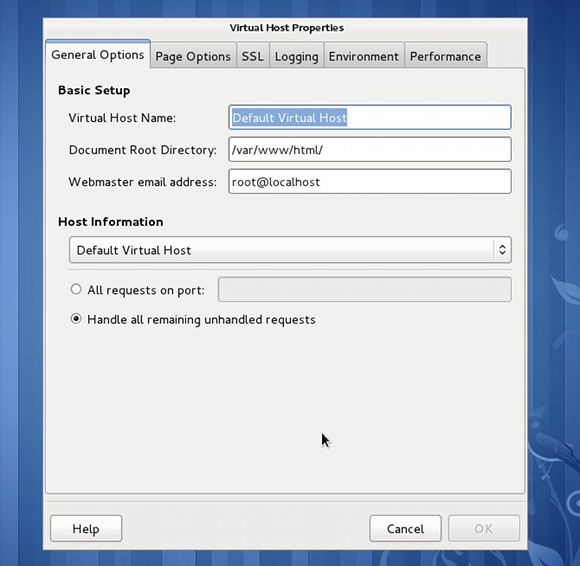Click the Virtual Host Properties title bar
Image resolution: width=580 pixels, height=566 pixels.
pyautogui.click(x=286, y=28)
